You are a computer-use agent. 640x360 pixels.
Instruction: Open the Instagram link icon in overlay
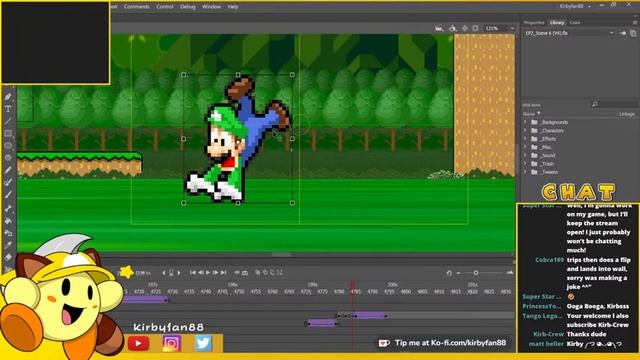point(171,343)
